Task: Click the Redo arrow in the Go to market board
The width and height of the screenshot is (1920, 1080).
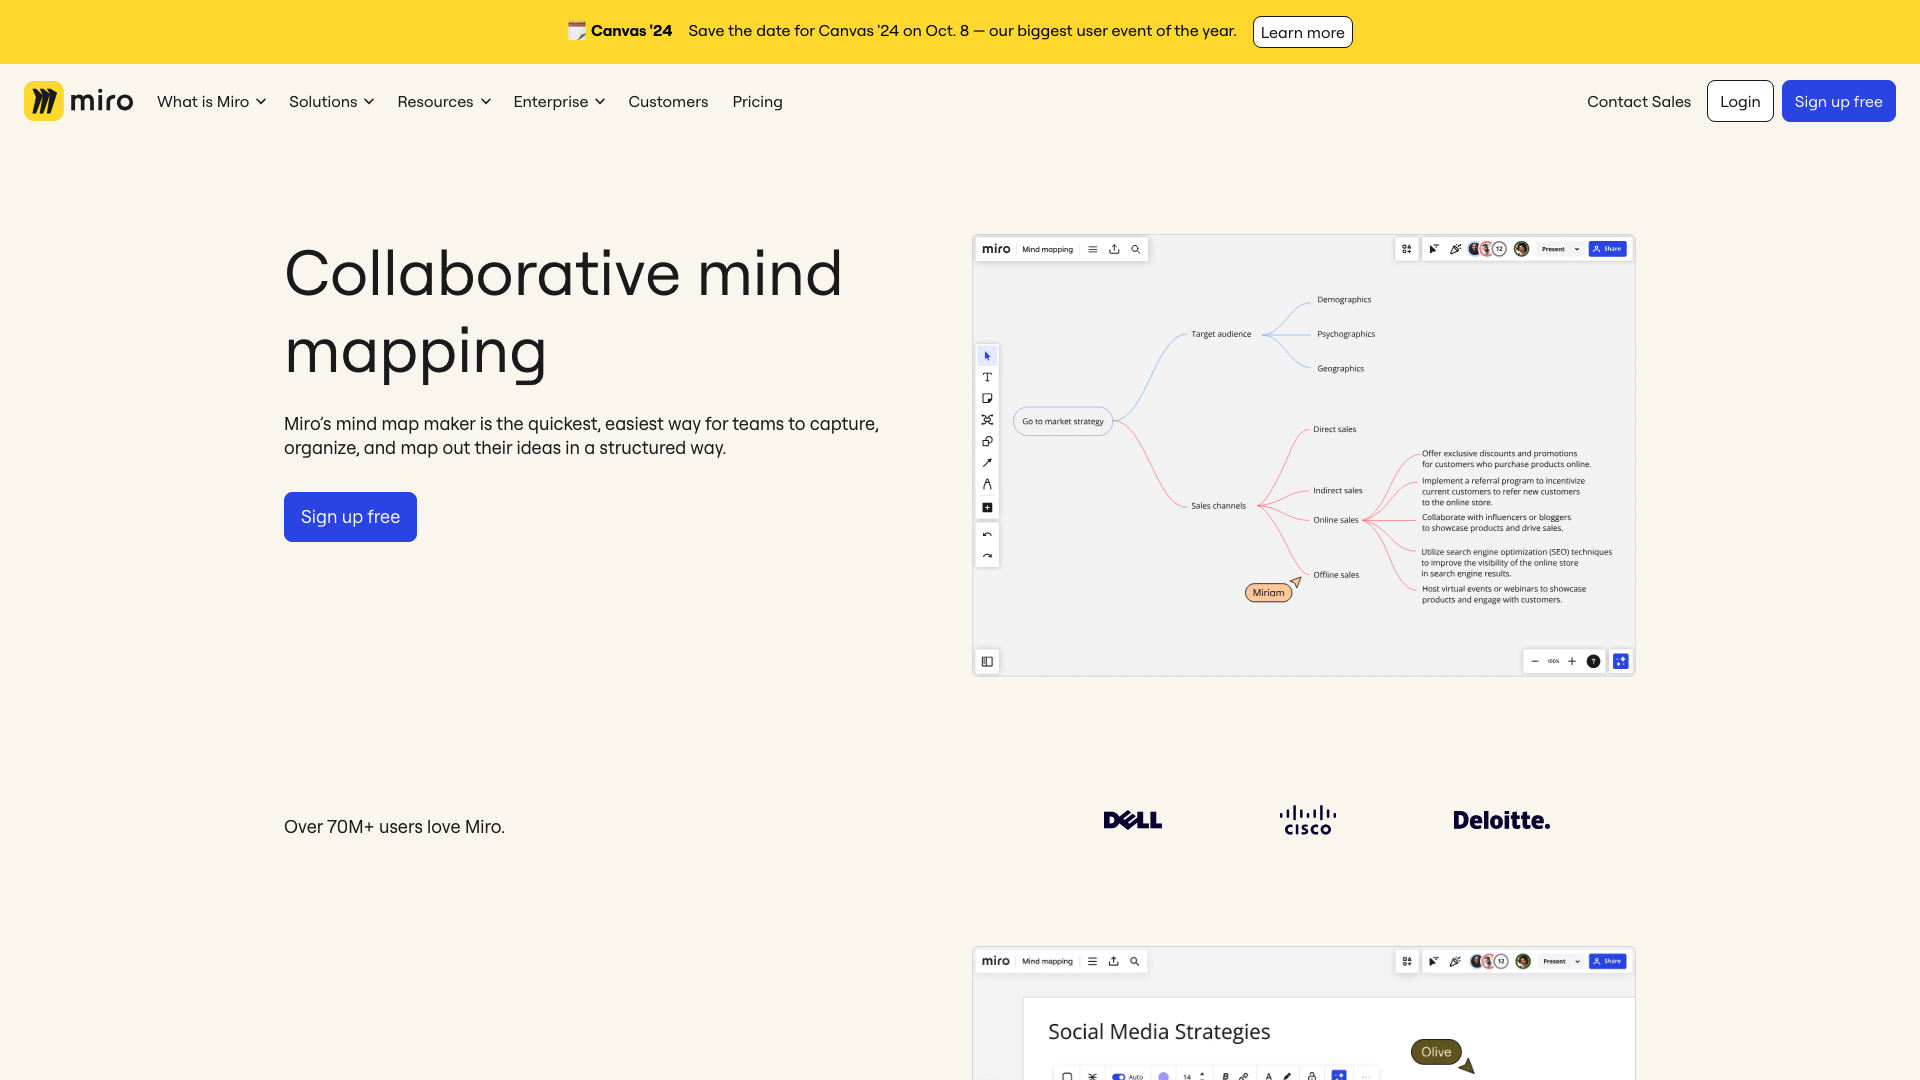Action: [x=987, y=556]
